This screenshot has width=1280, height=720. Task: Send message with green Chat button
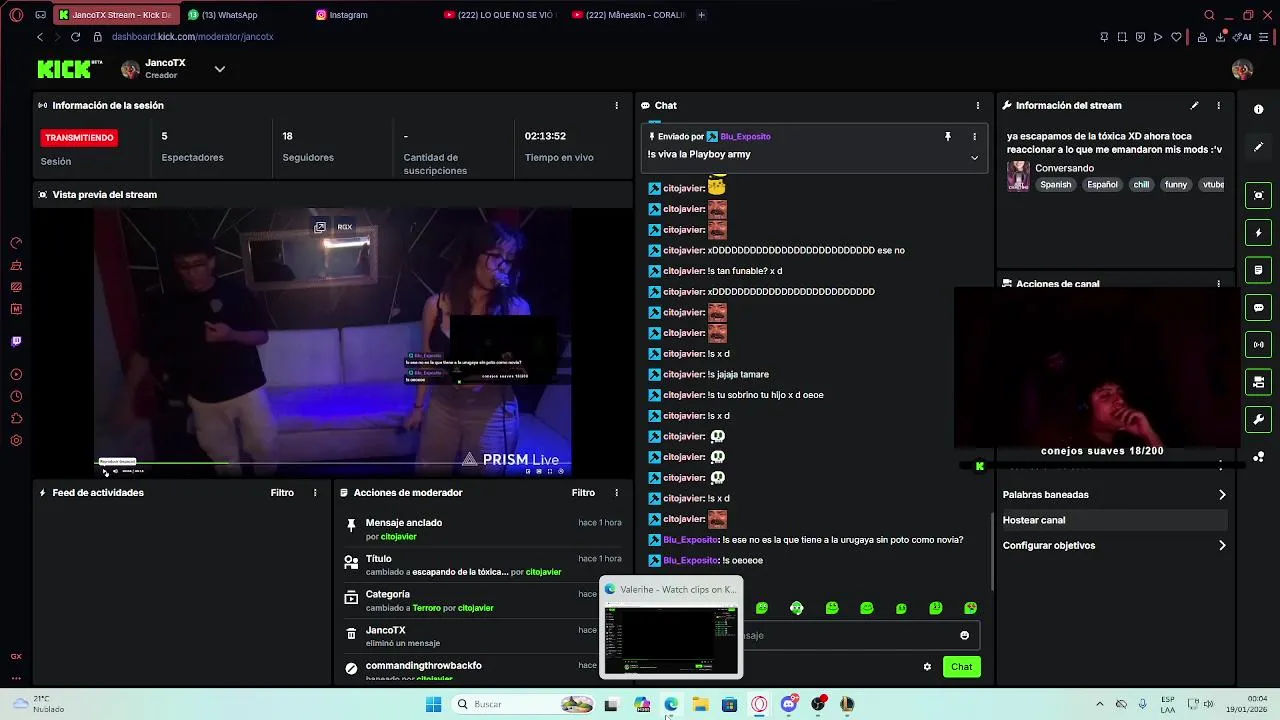(x=961, y=667)
